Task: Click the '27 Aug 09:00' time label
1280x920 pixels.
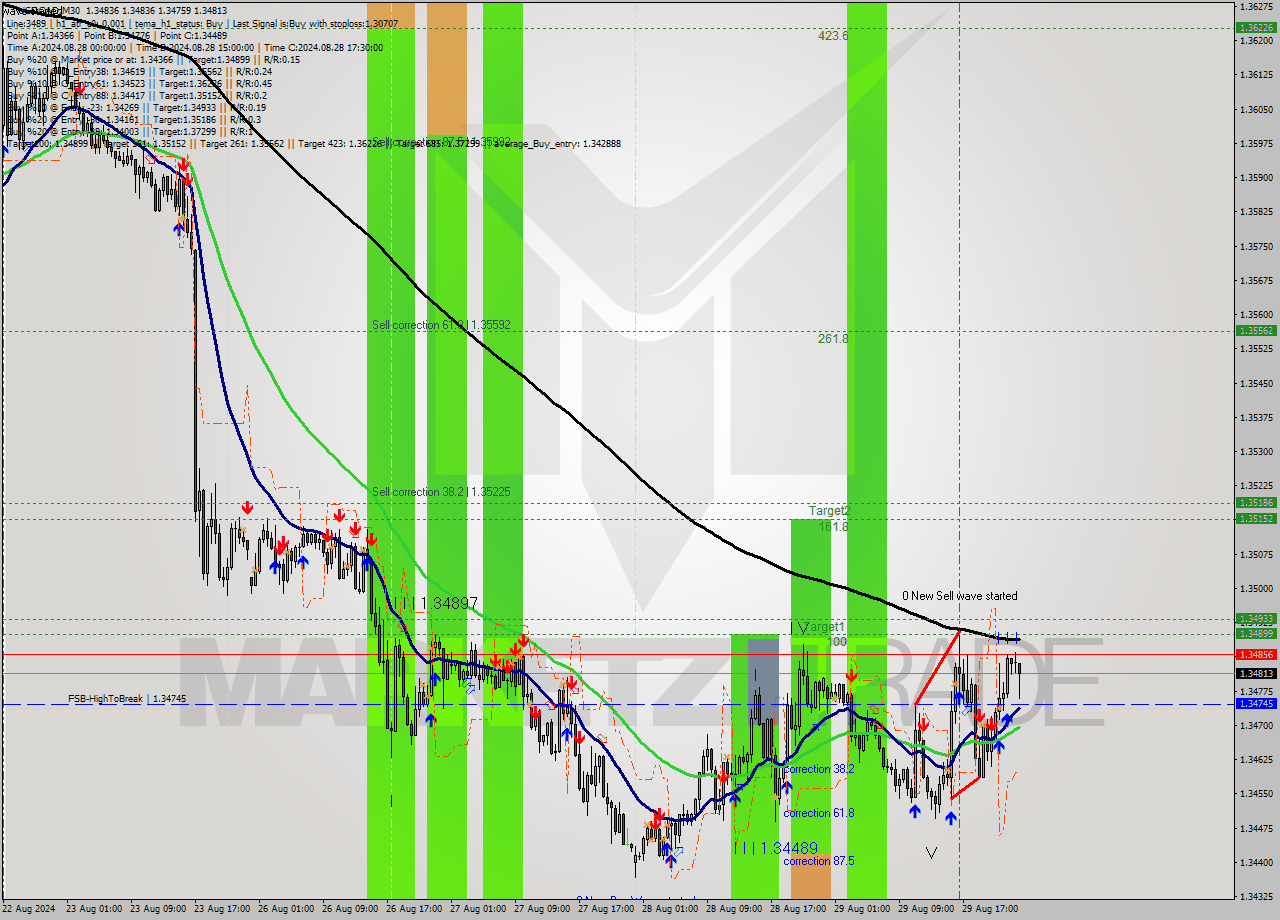Action: [540, 909]
